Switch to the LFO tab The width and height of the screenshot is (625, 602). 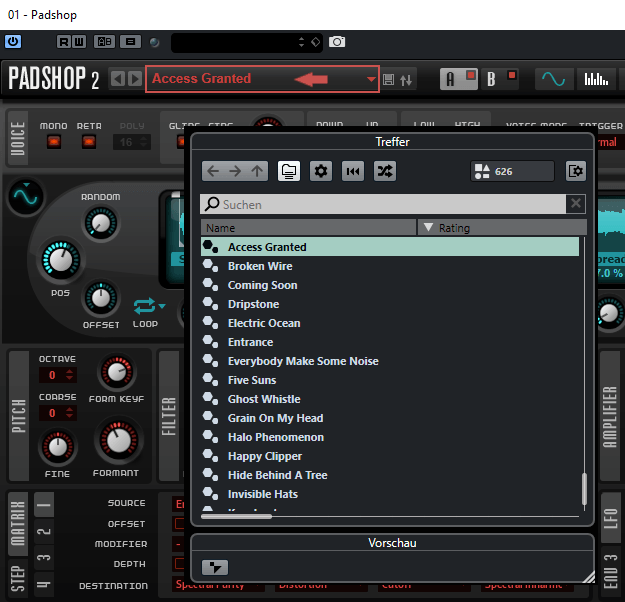610,518
